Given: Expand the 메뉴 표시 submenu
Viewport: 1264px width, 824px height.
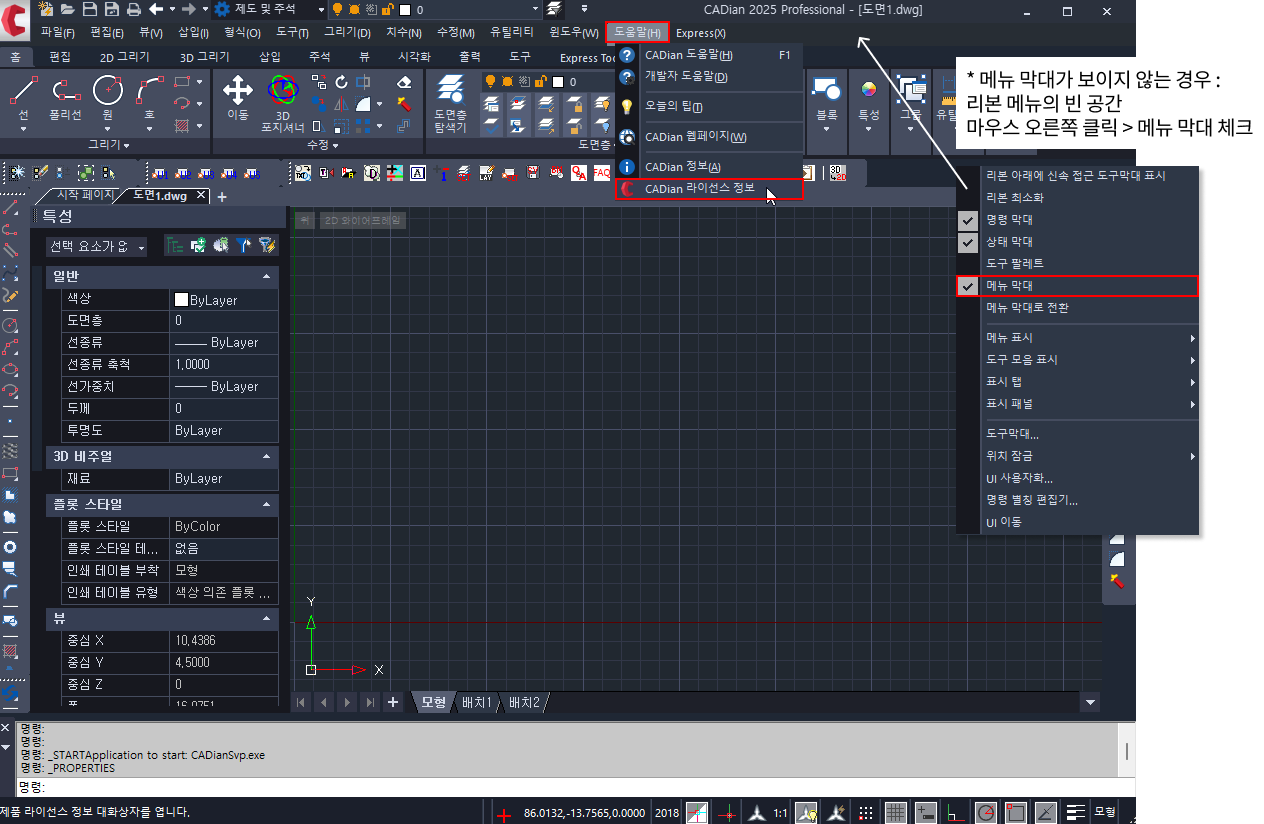Looking at the screenshot, I should (x=1090, y=338).
